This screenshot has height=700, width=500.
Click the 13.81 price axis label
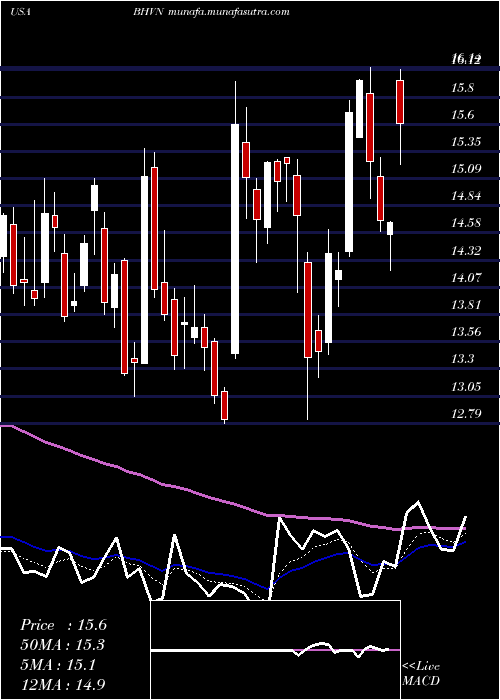[466, 305]
